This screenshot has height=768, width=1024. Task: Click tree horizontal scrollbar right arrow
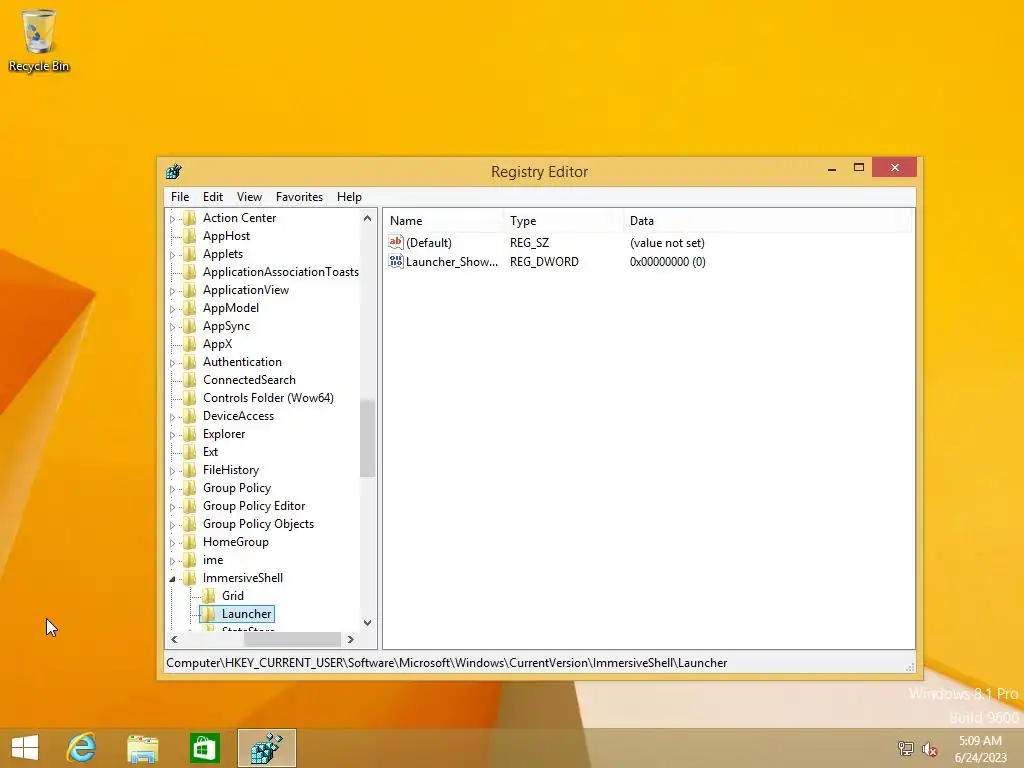pyautogui.click(x=351, y=639)
